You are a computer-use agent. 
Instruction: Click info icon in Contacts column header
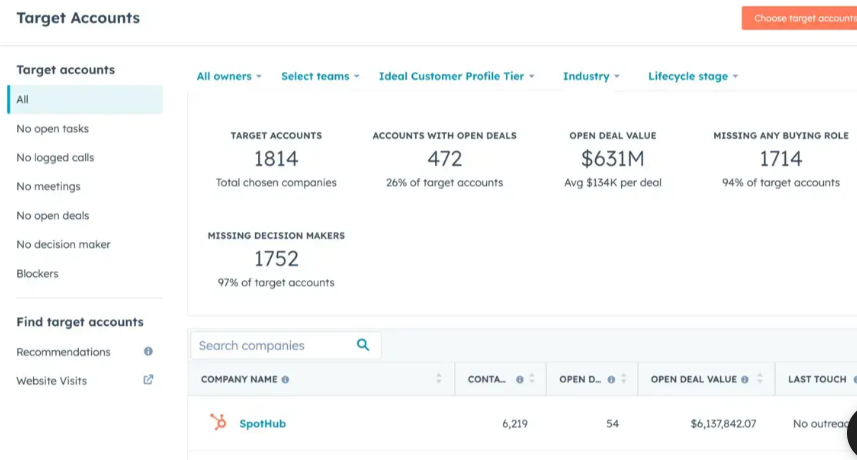tap(520, 380)
